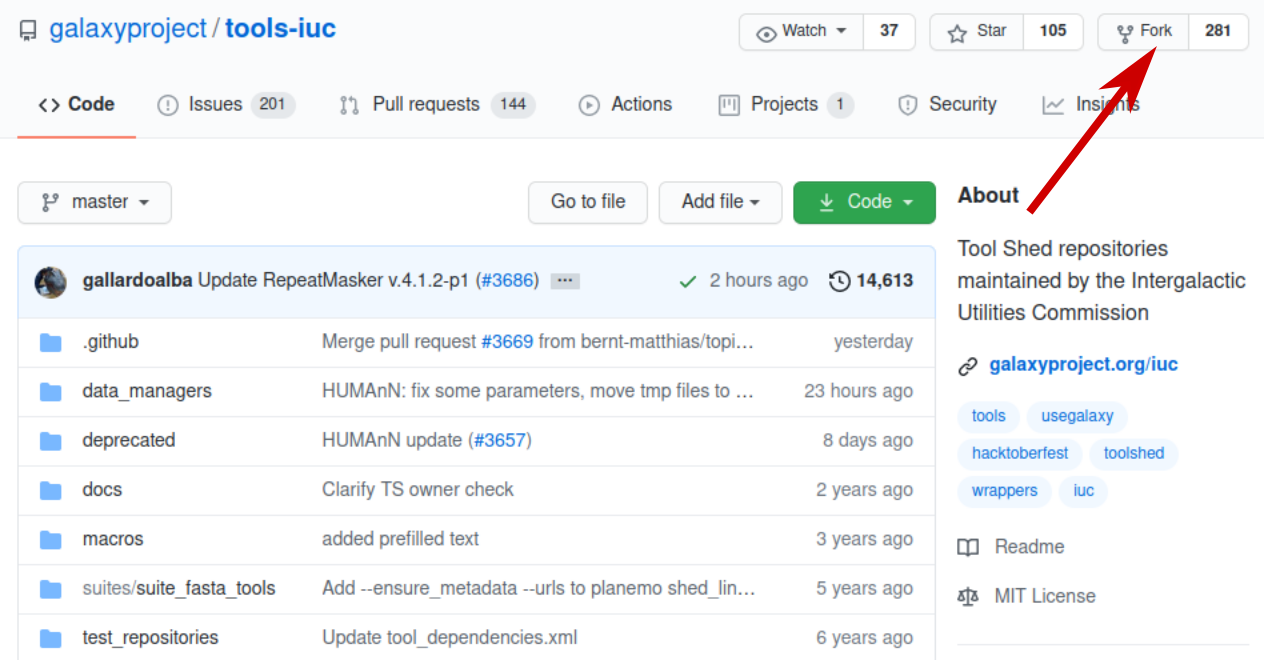Select the 'toolshed' topic tag

(x=1134, y=453)
